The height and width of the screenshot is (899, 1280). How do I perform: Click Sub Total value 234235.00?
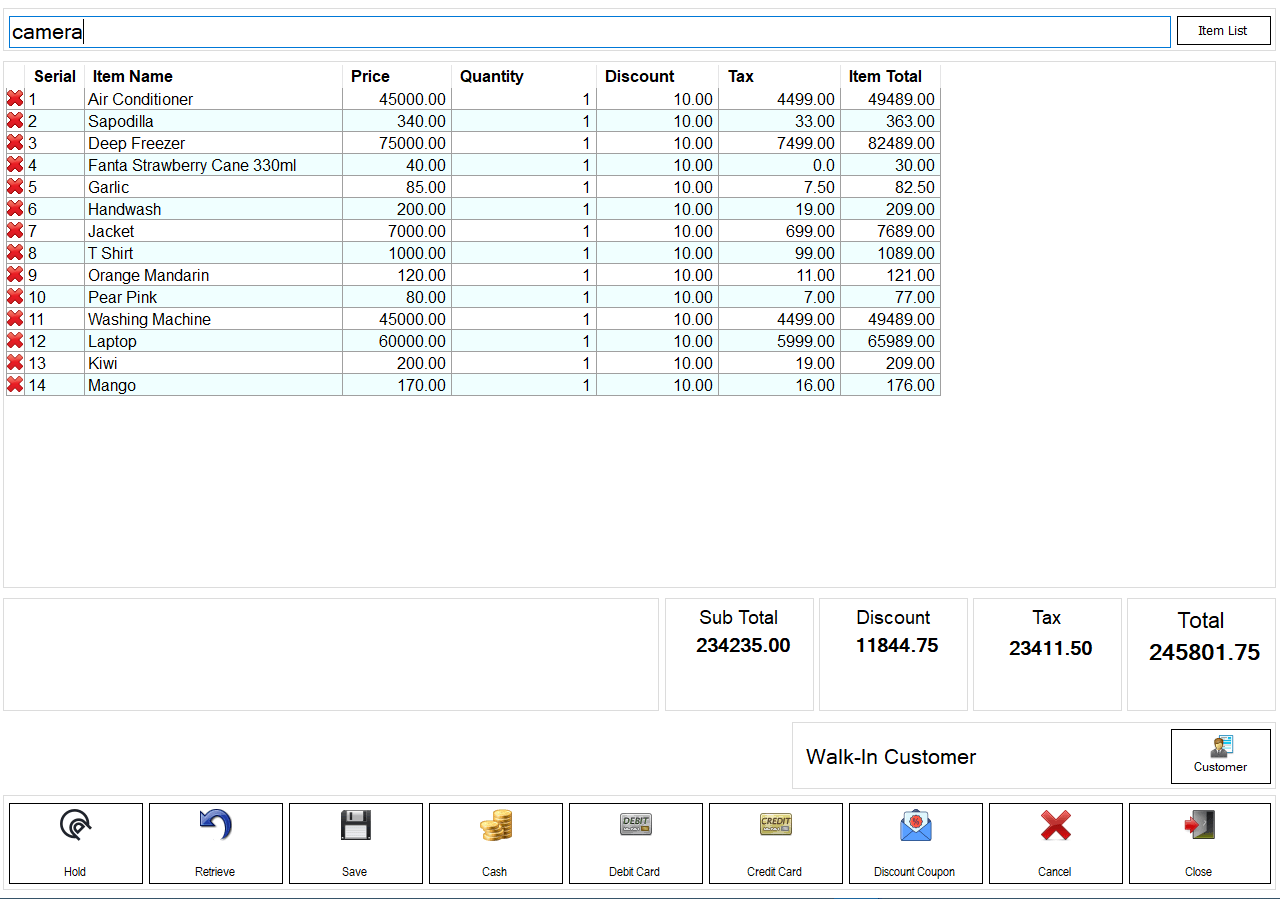[x=743, y=646]
